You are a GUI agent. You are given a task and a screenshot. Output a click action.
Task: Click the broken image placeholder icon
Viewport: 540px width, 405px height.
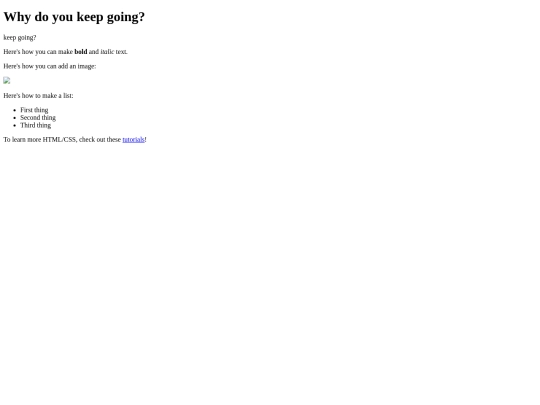pos(7,81)
